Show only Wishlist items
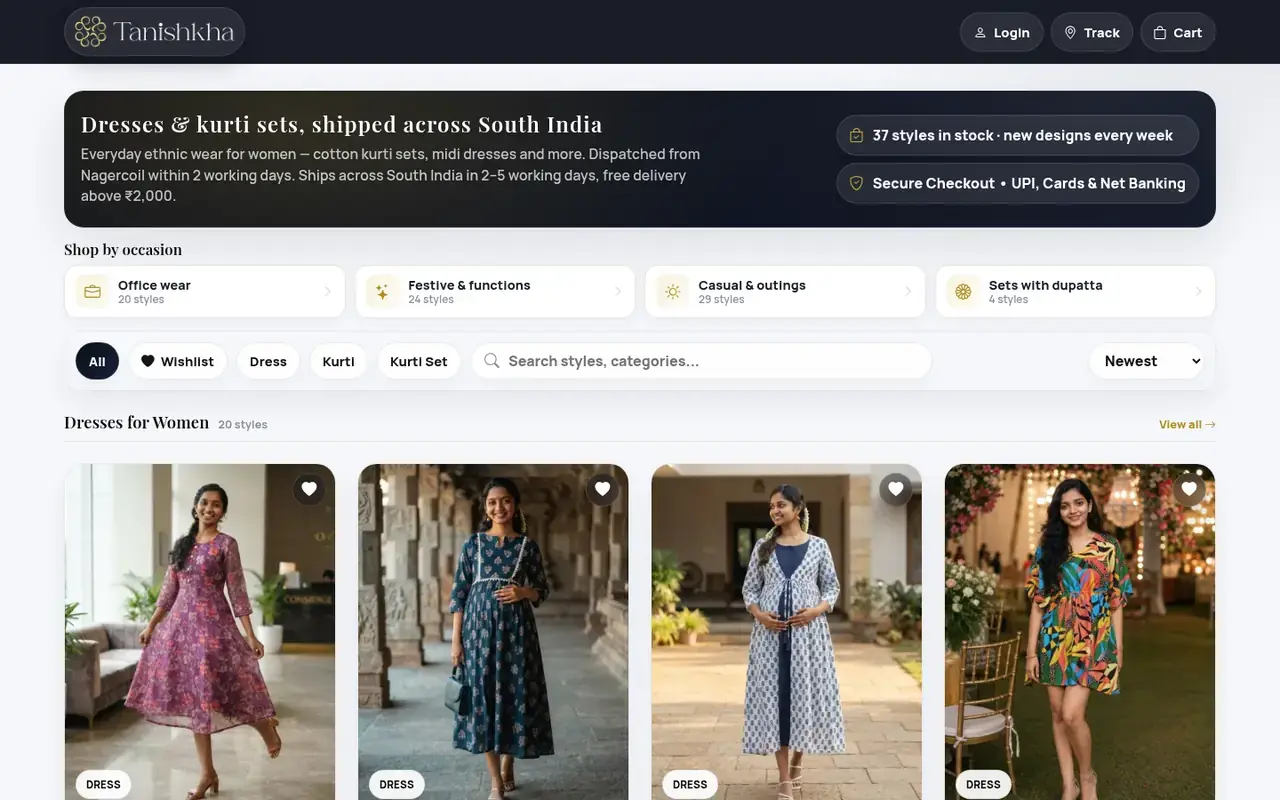The height and width of the screenshot is (800, 1280). click(x=177, y=361)
